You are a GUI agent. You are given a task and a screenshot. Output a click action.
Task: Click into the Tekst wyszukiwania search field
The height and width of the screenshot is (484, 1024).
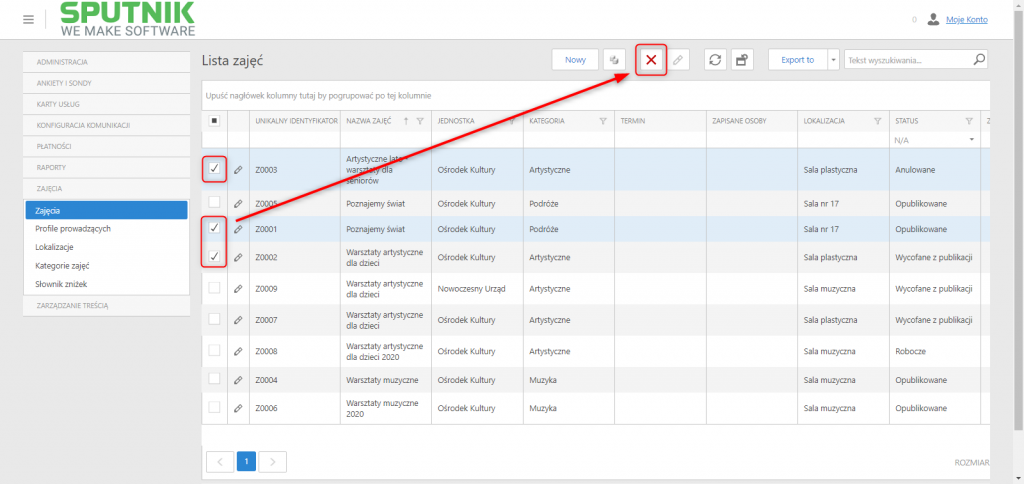click(x=908, y=60)
